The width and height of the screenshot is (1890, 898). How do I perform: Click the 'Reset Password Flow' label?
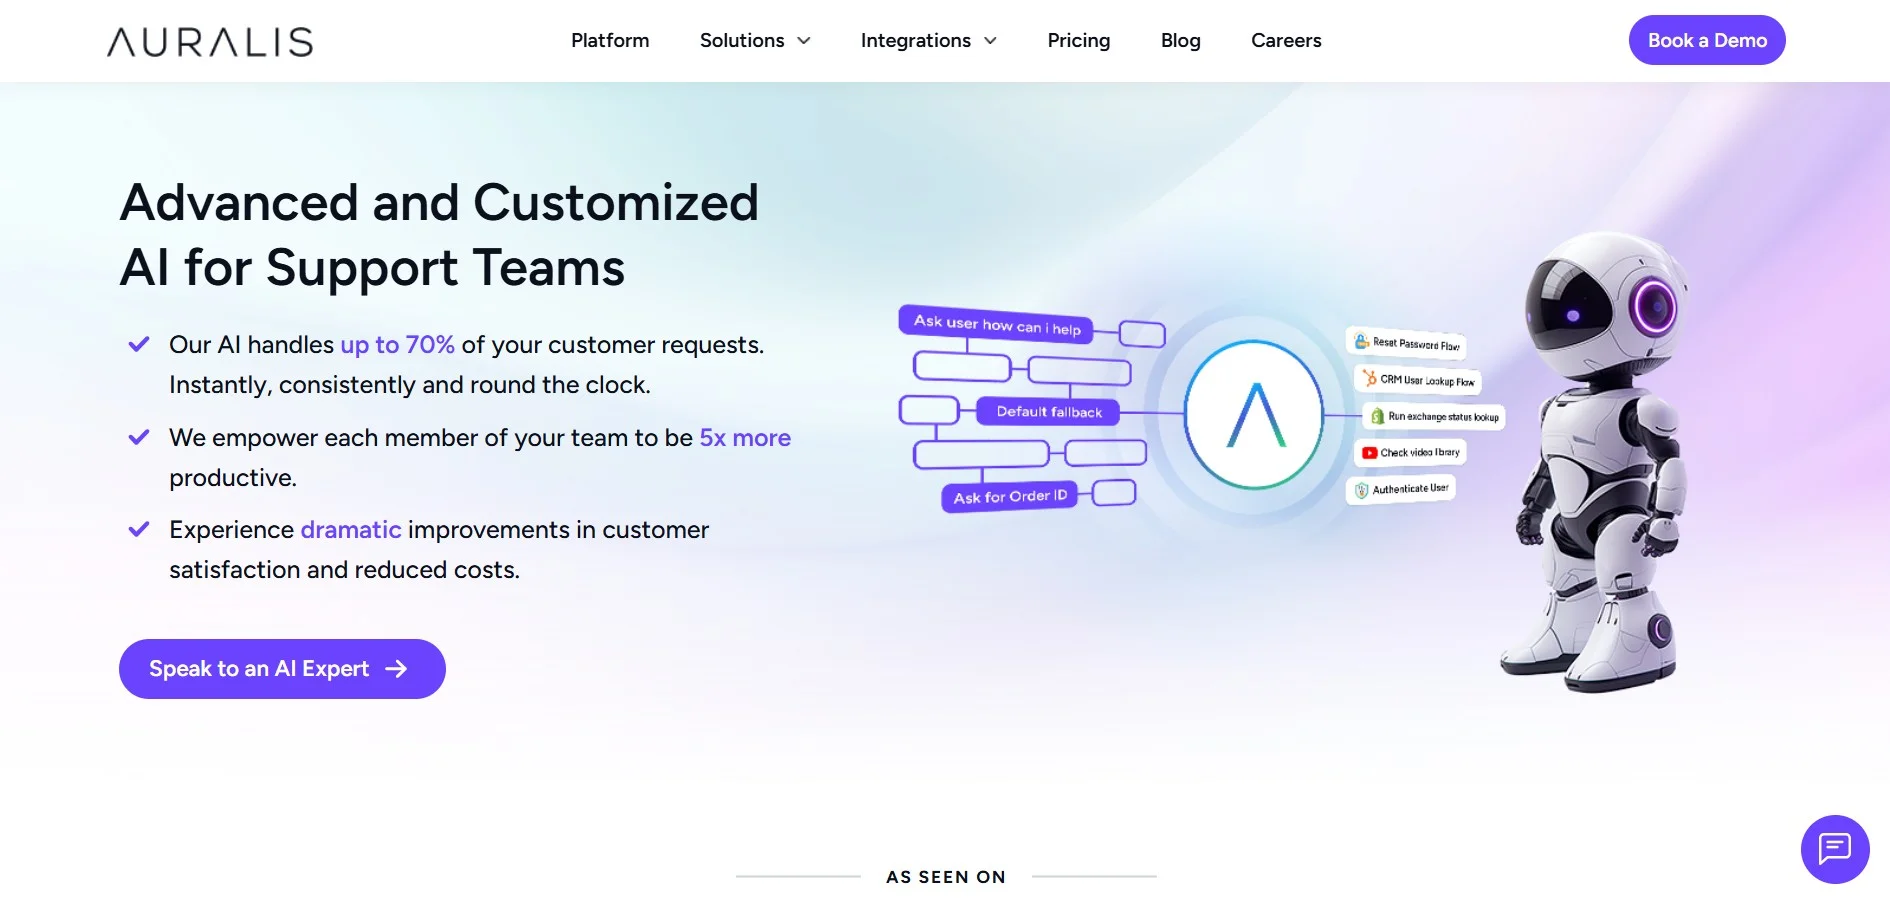1416,344
